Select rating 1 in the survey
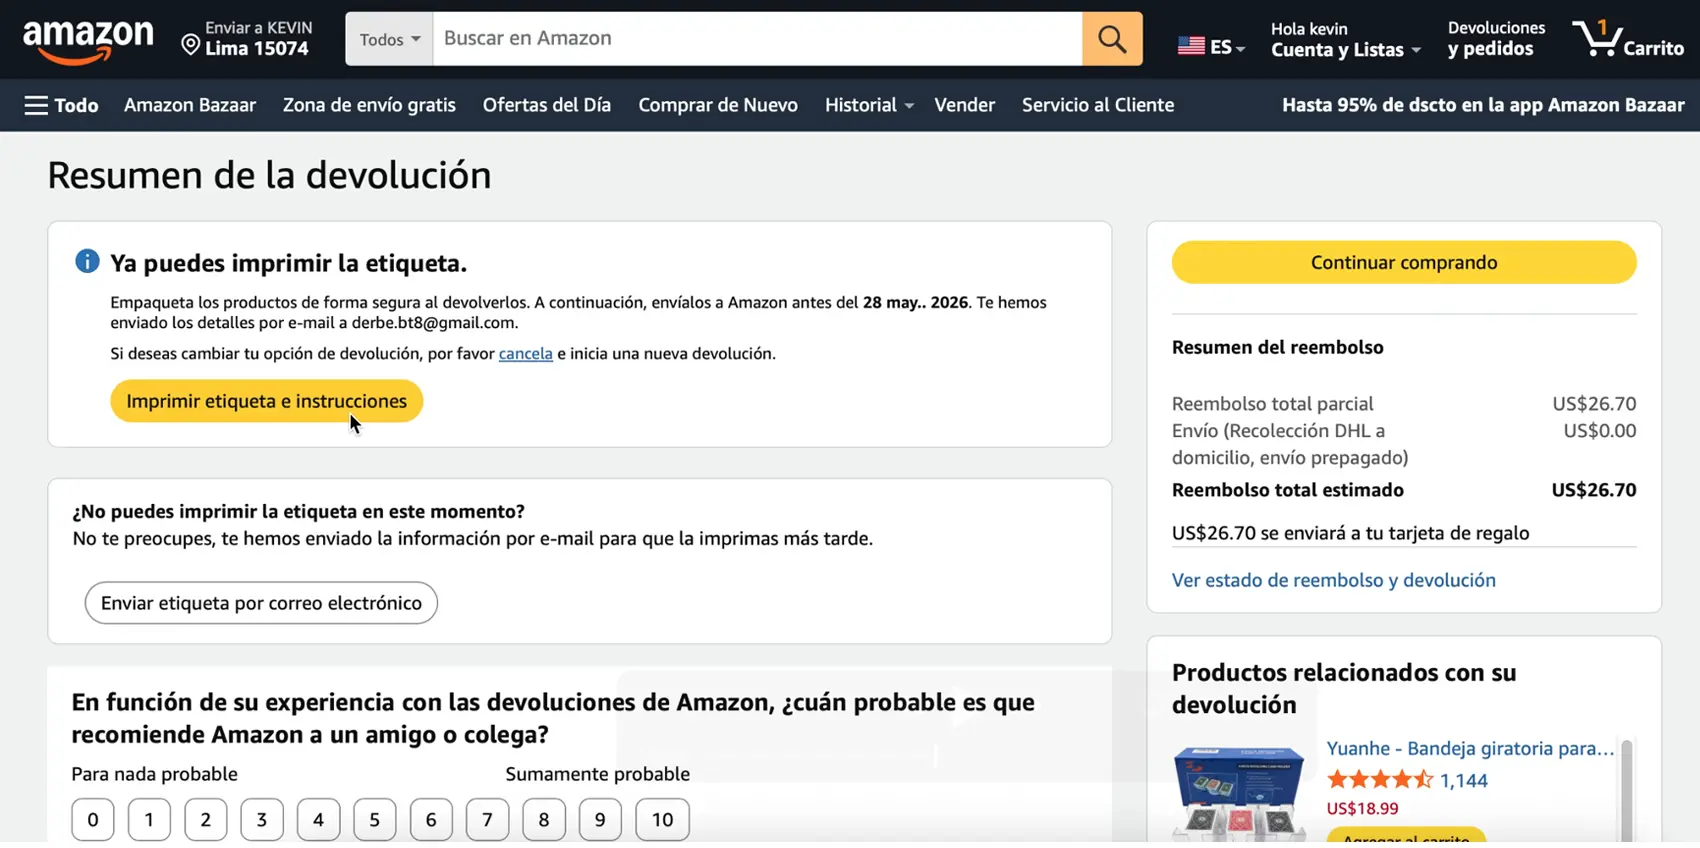The height and width of the screenshot is (848, 1700). (x=149, y=820)
